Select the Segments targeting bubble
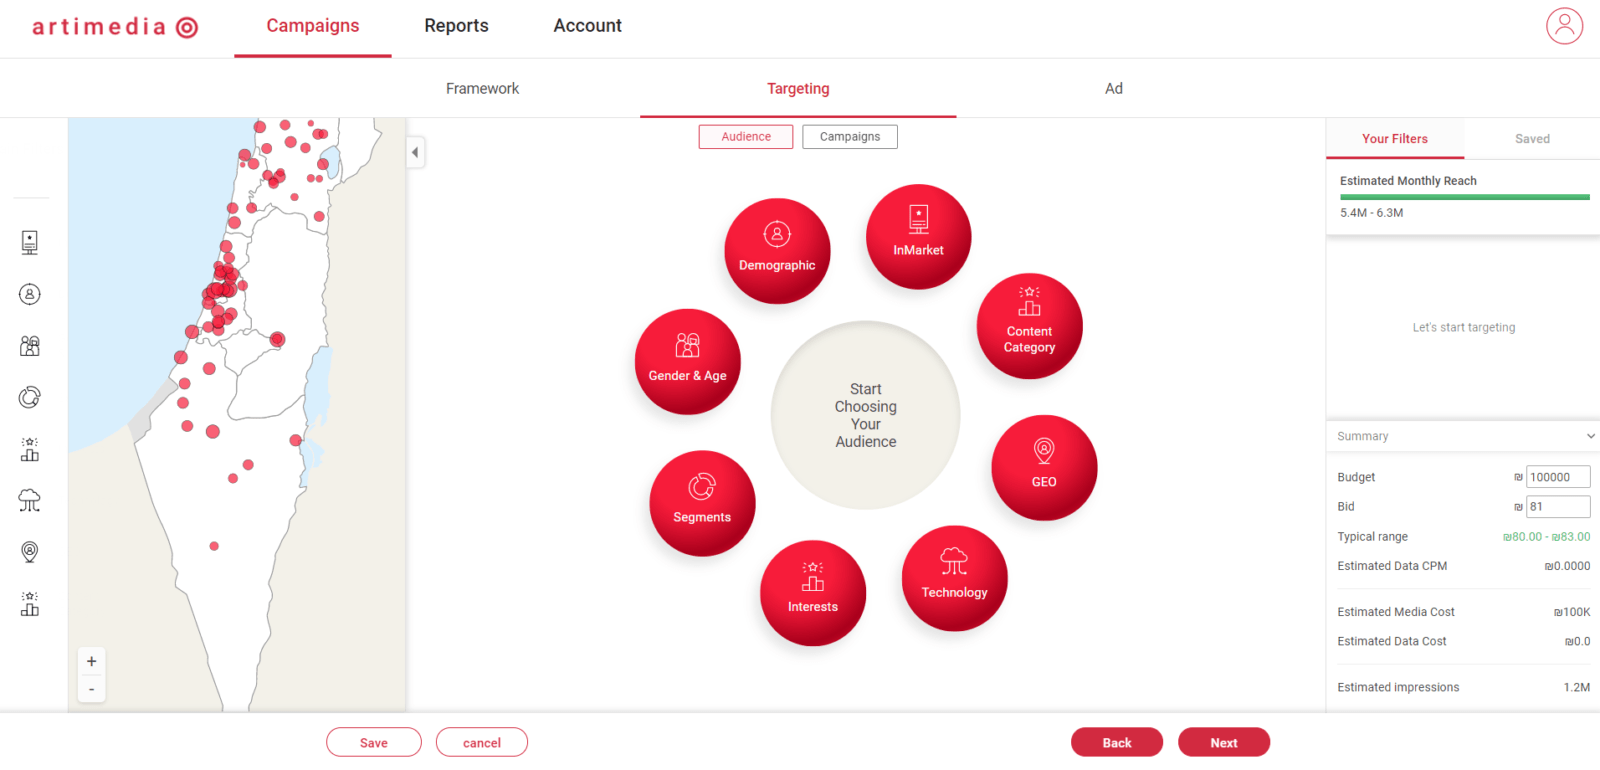 pyautogui.click(x=702, y=503)
